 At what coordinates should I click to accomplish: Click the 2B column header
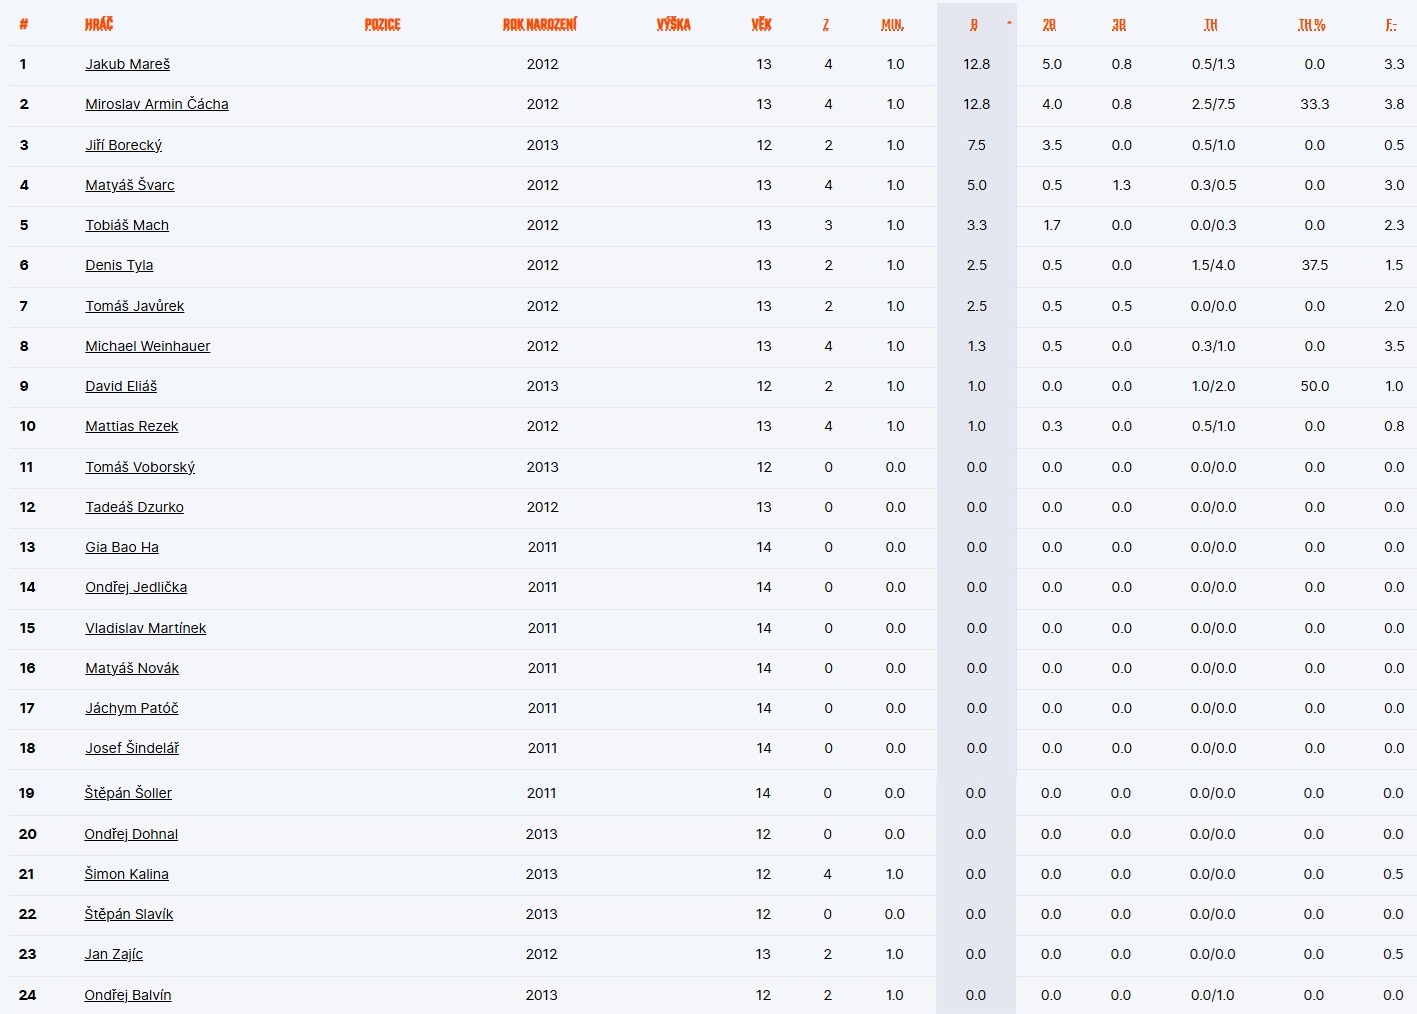[1049, 25]
